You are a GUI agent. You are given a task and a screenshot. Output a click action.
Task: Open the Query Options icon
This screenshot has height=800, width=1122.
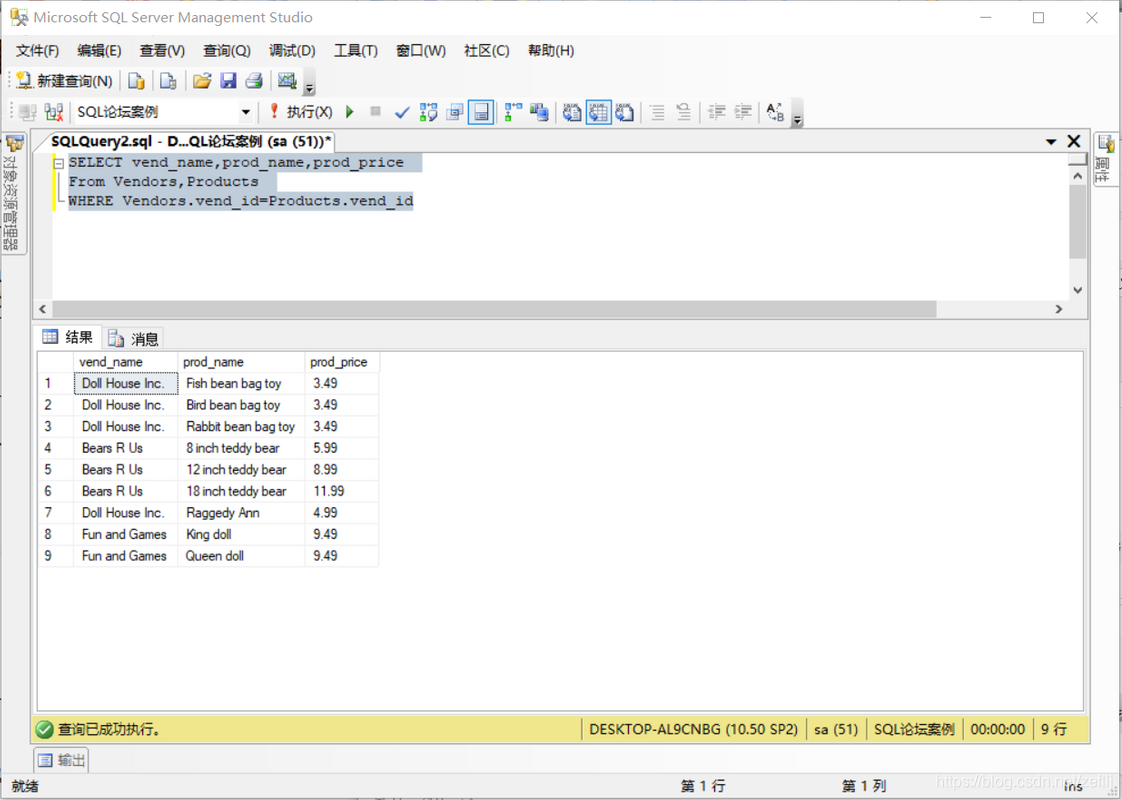point(454,112)
